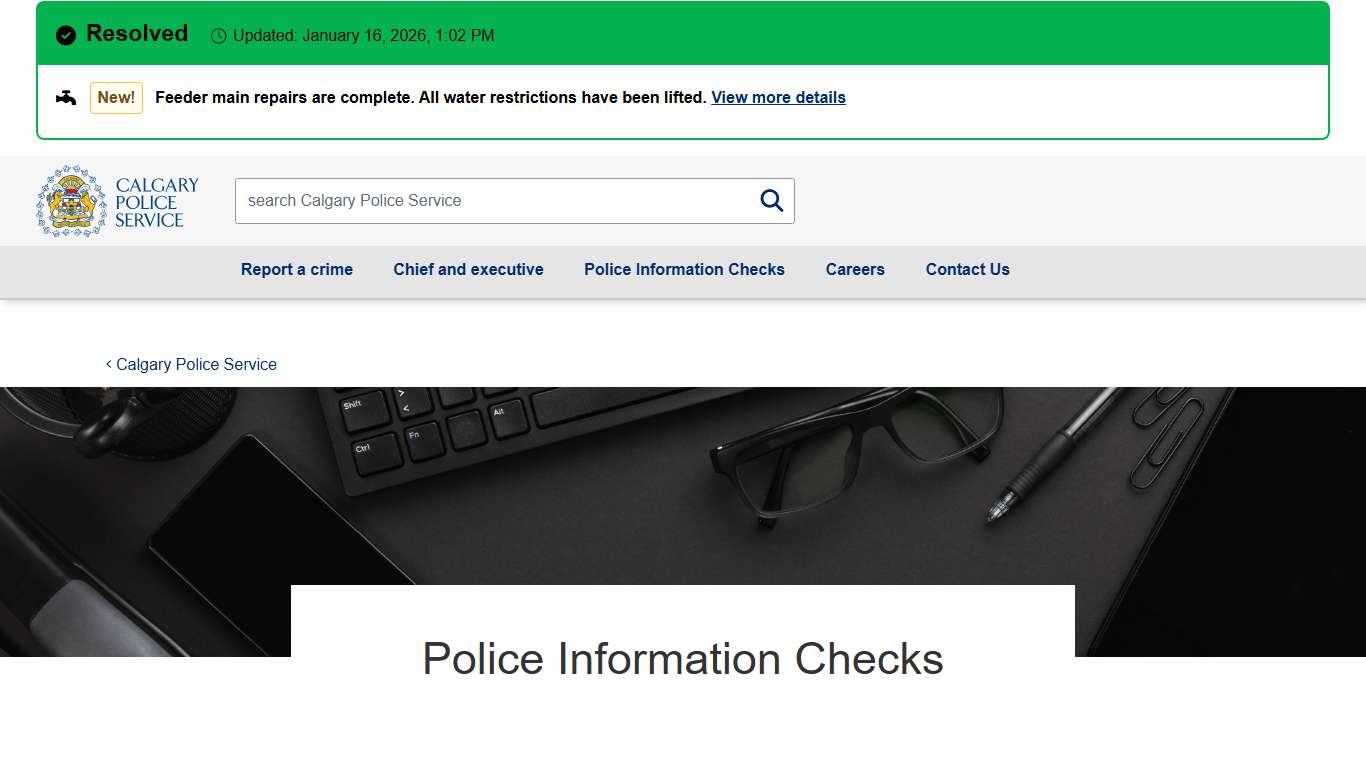
Task: Click the View more details link
Action: 778,97
